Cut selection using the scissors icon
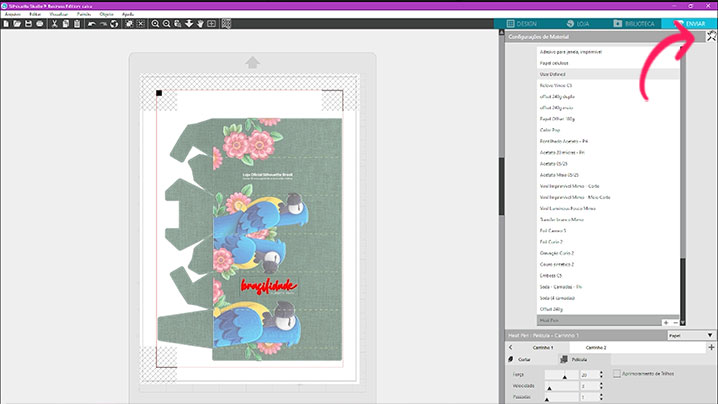 point(54,24)
